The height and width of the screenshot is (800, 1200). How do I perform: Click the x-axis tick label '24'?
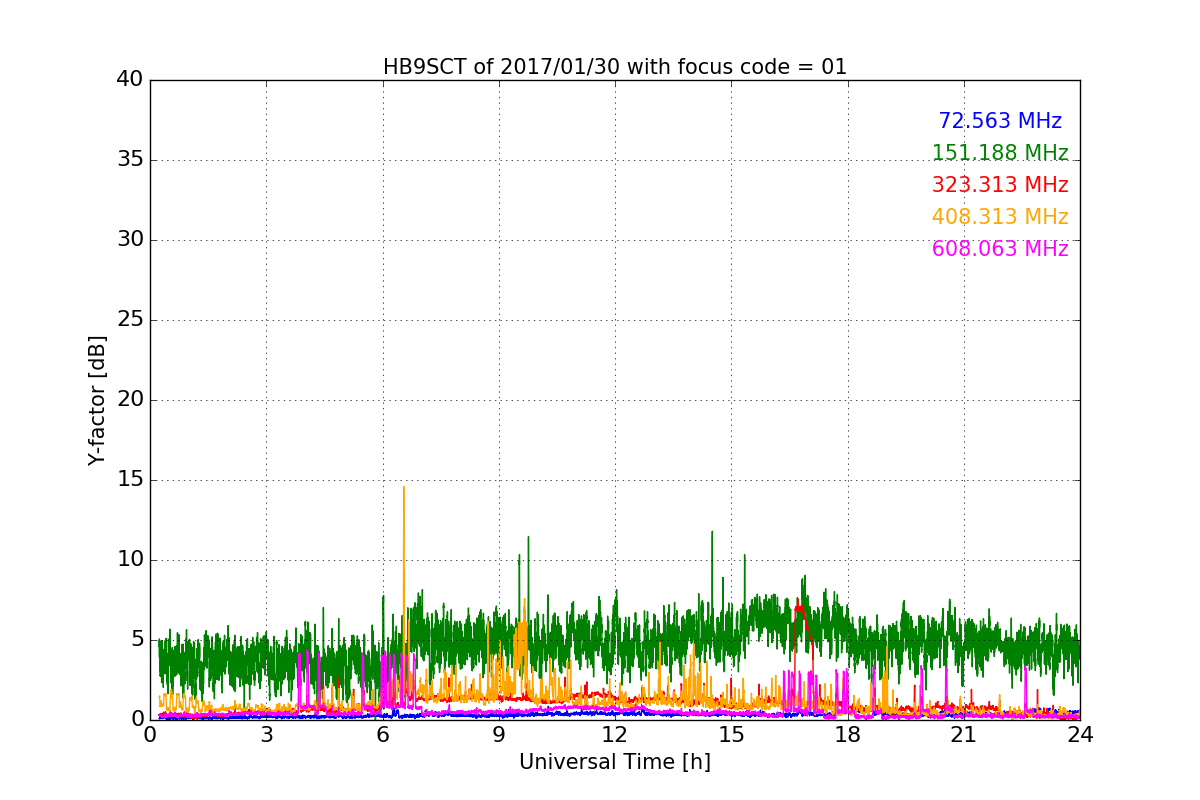click(1080, 735)
